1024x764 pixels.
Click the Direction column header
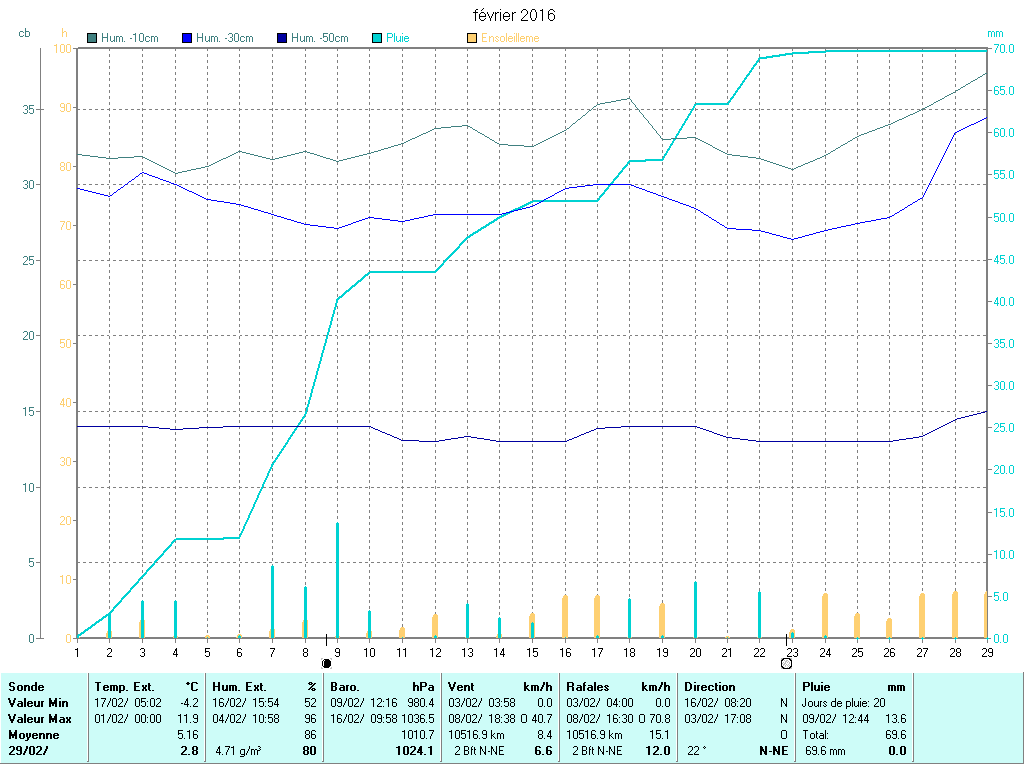(x=710, y=687)
